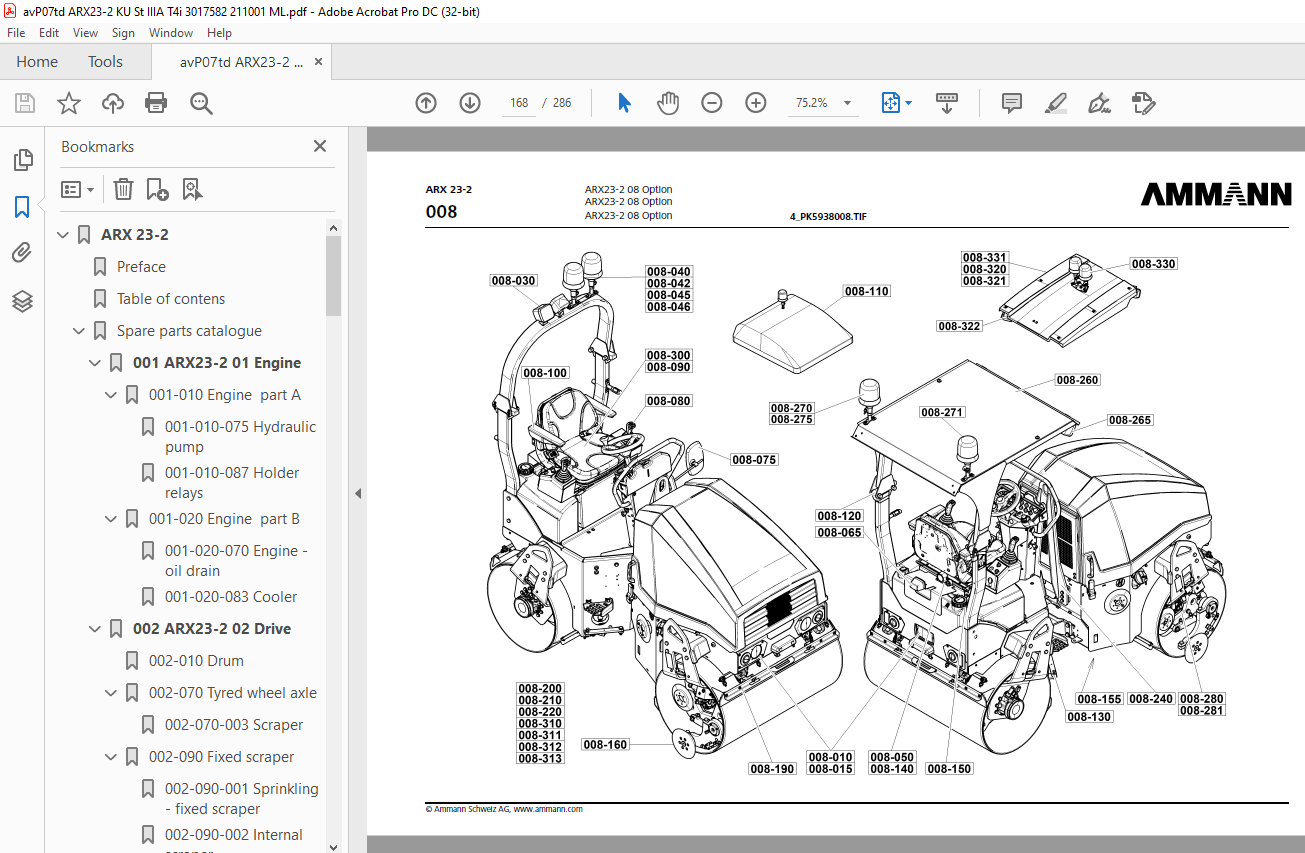The height and width of the screenshot is (853, 1305).
Task: Click part label 008-160 in diagram
Action: click(x=605, y=745)
